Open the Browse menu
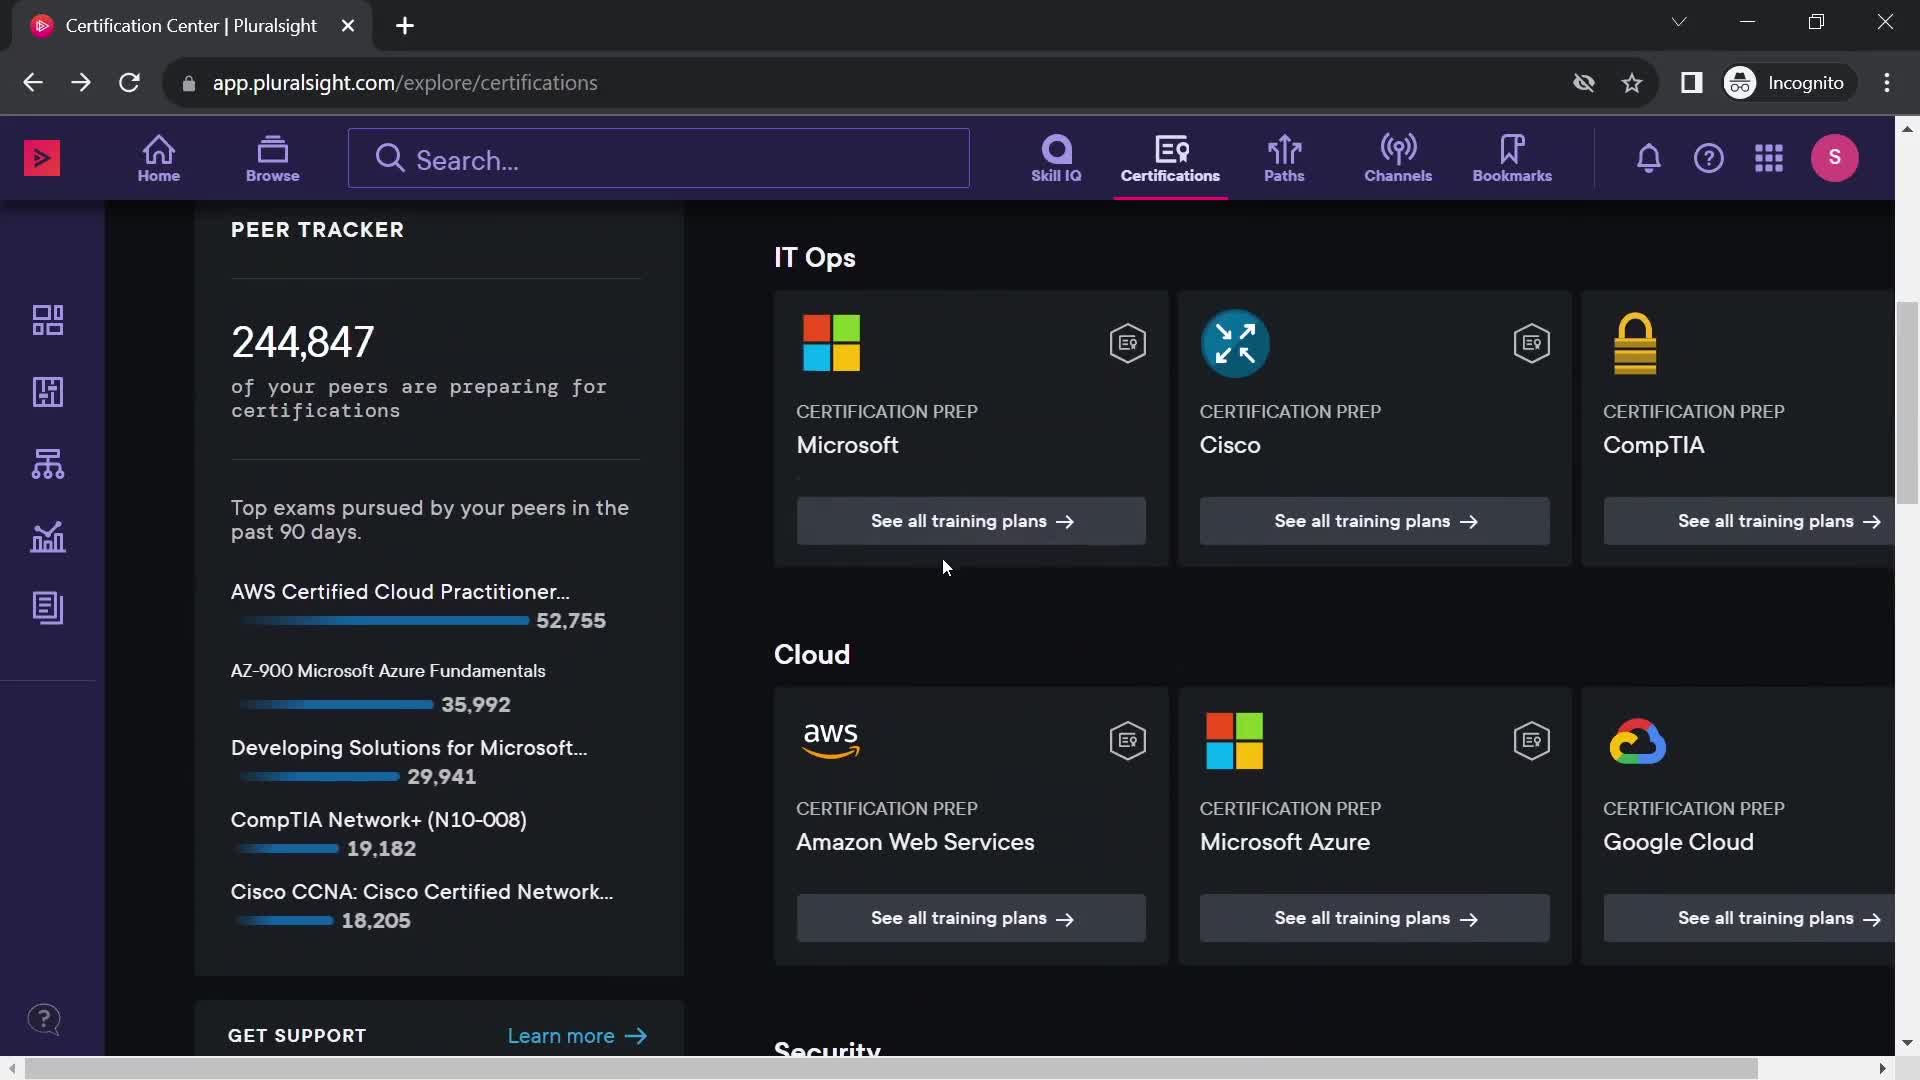Screen dimensions: 1920x1080 [x=272, y=159]
